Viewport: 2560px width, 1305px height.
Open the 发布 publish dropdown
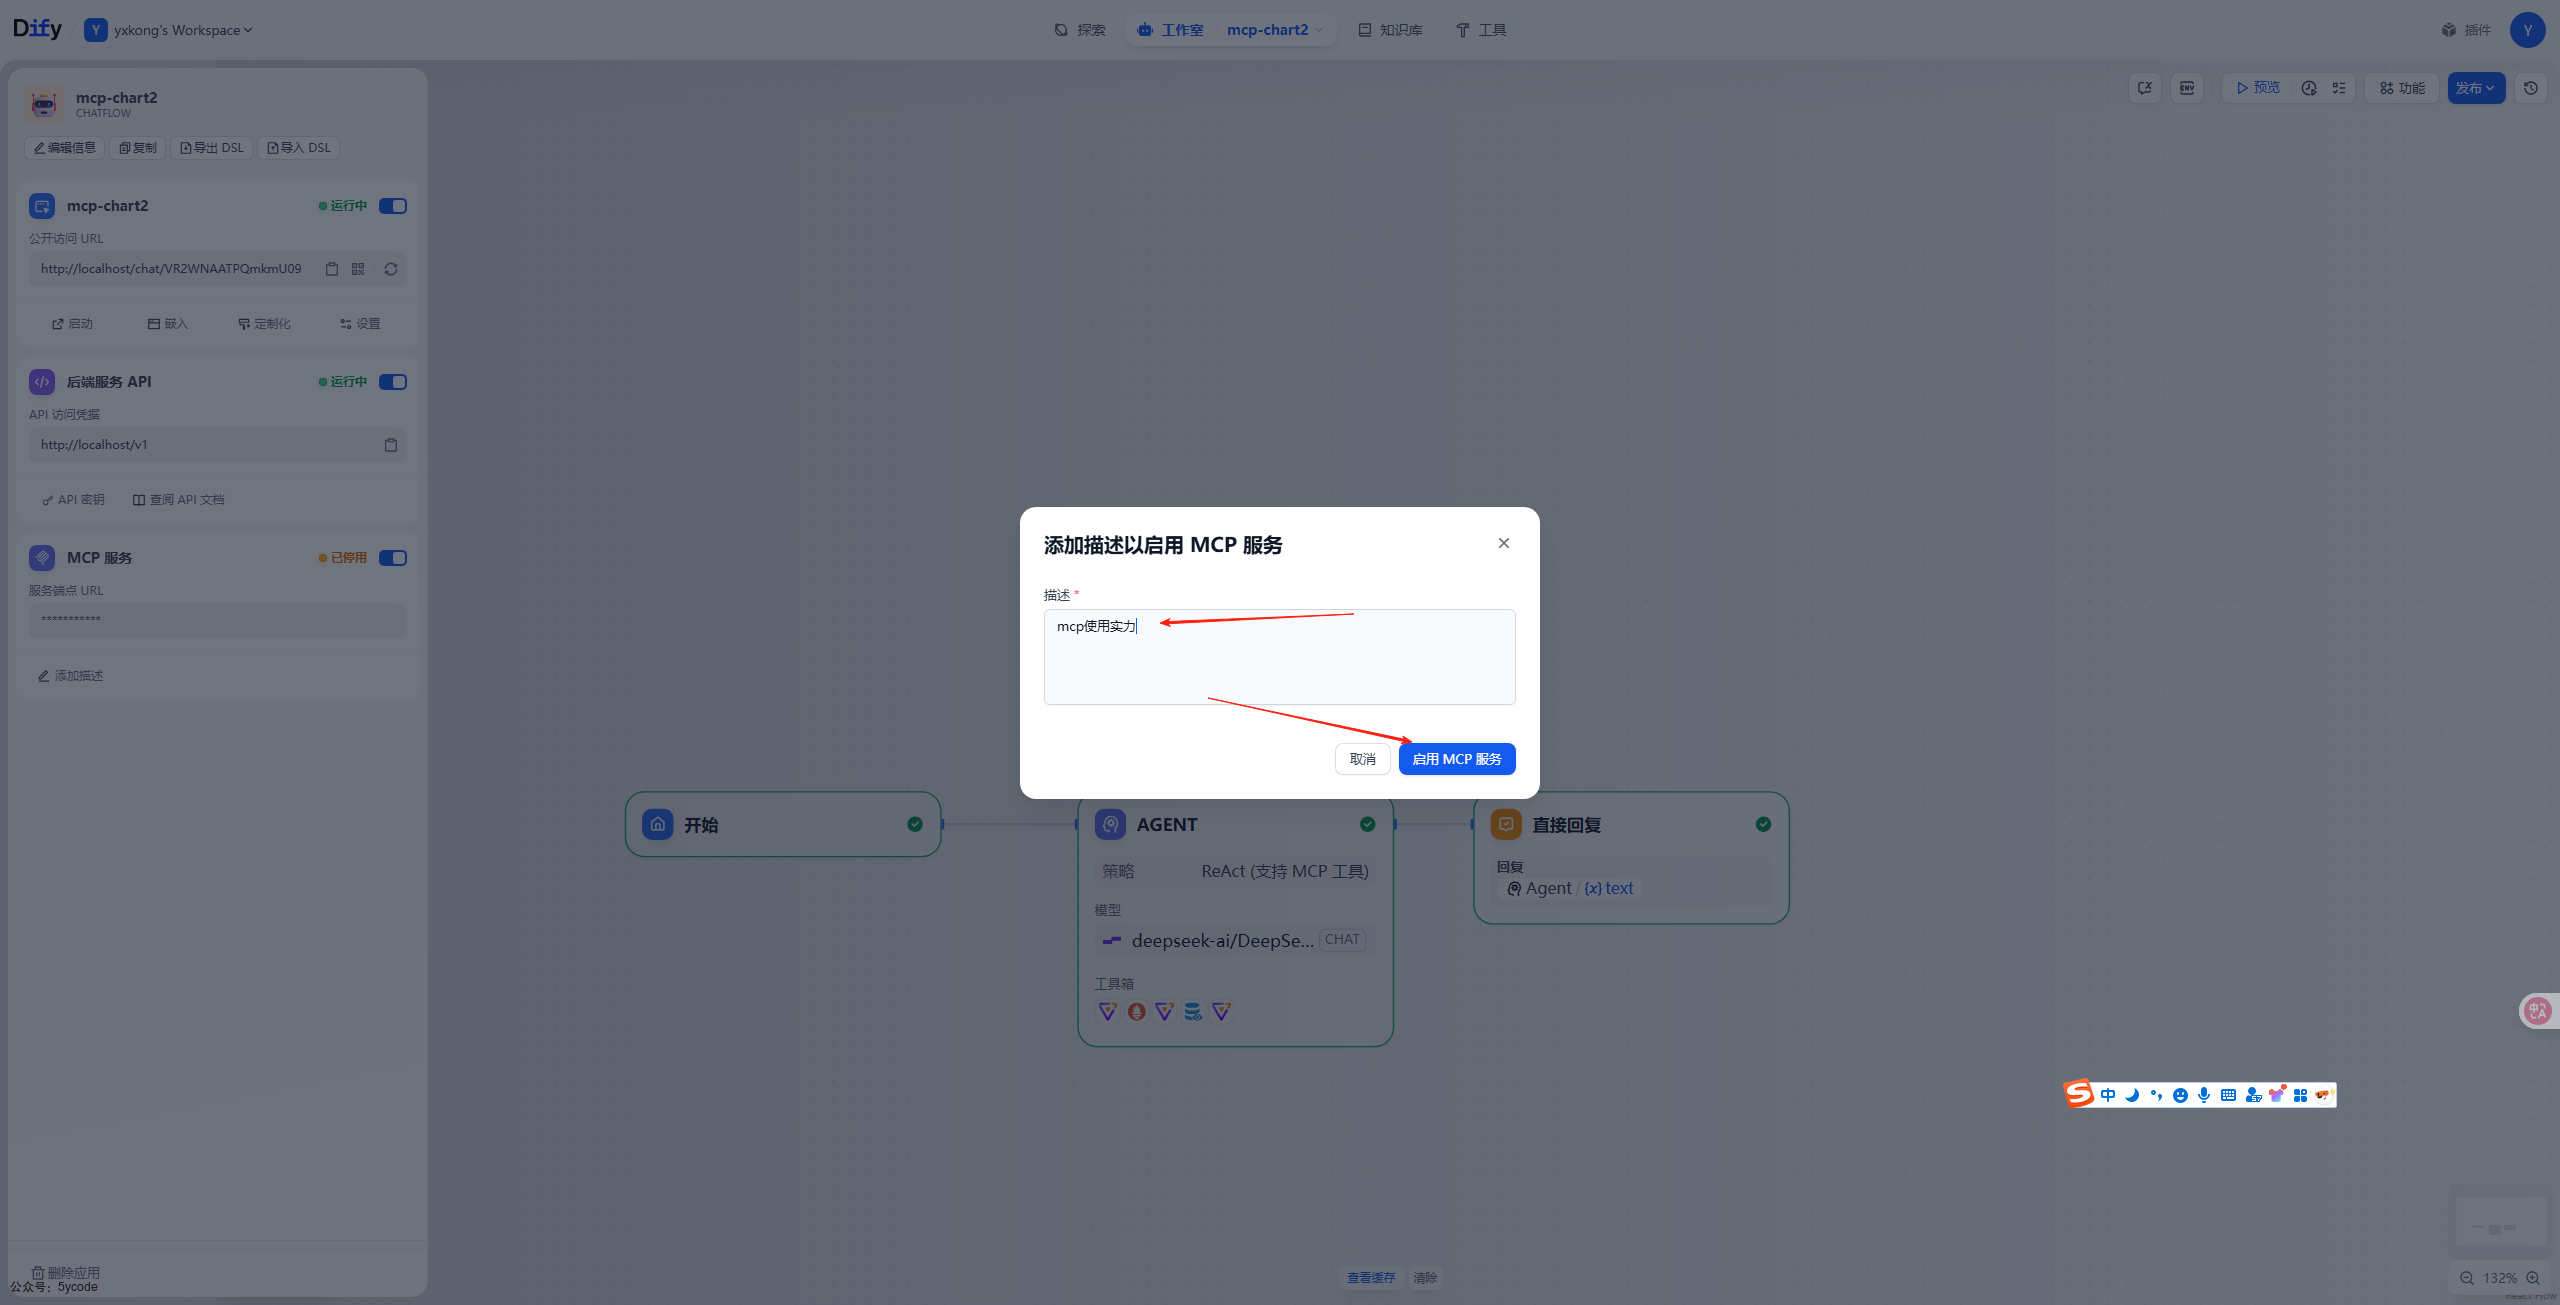(x=2476, y=88)
